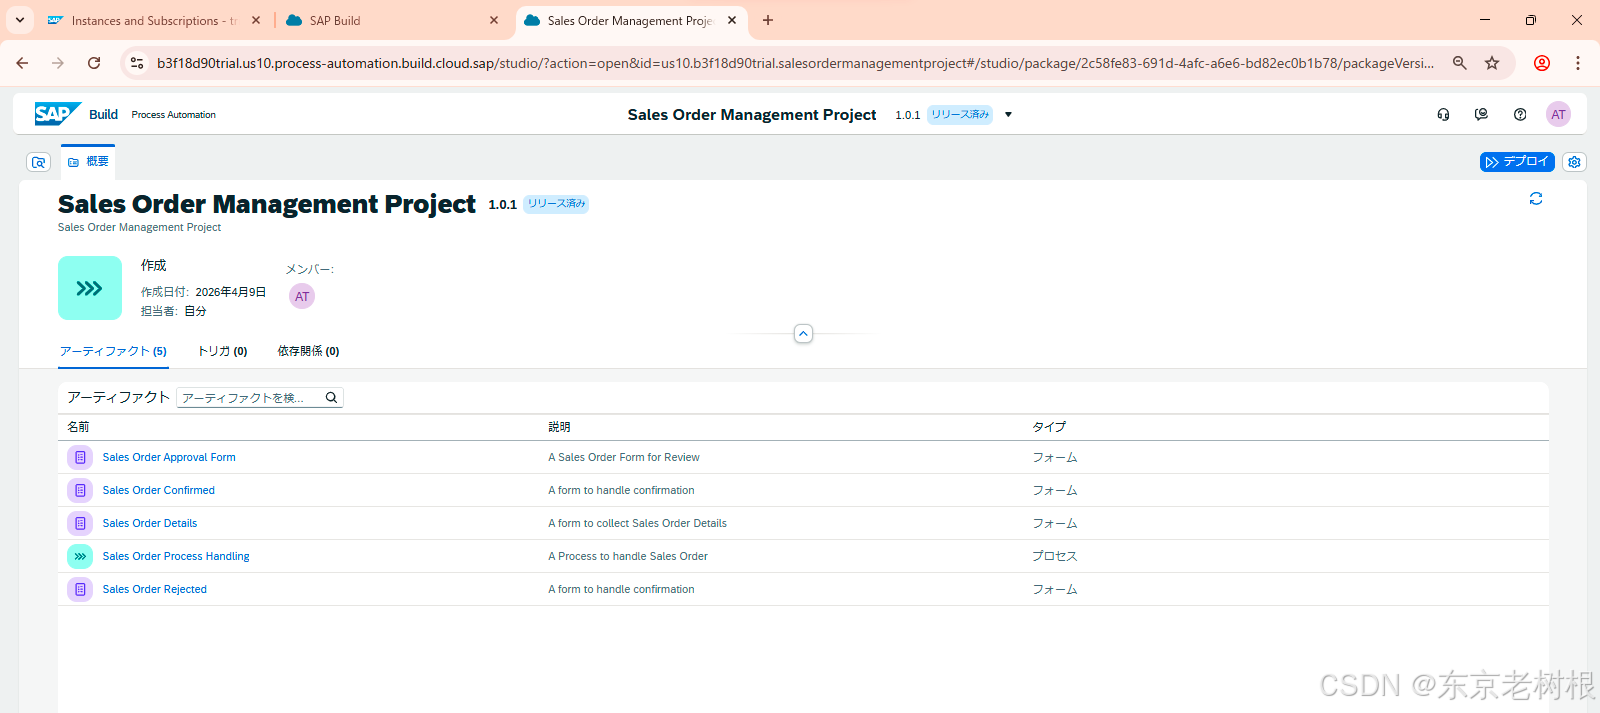
Task: Close the Instances and Subscriptions browser tab
Action: (256, 20)
